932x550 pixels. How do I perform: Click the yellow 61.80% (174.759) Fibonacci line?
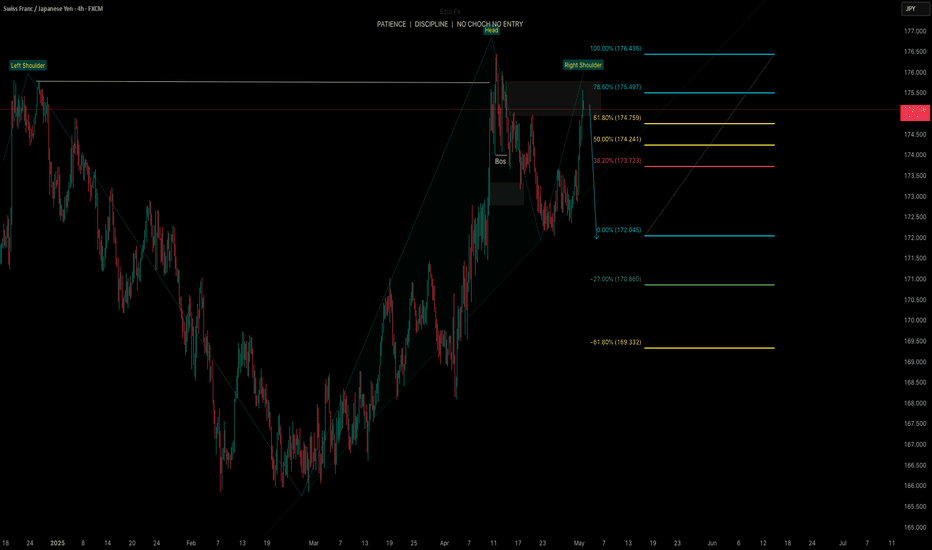709,124
